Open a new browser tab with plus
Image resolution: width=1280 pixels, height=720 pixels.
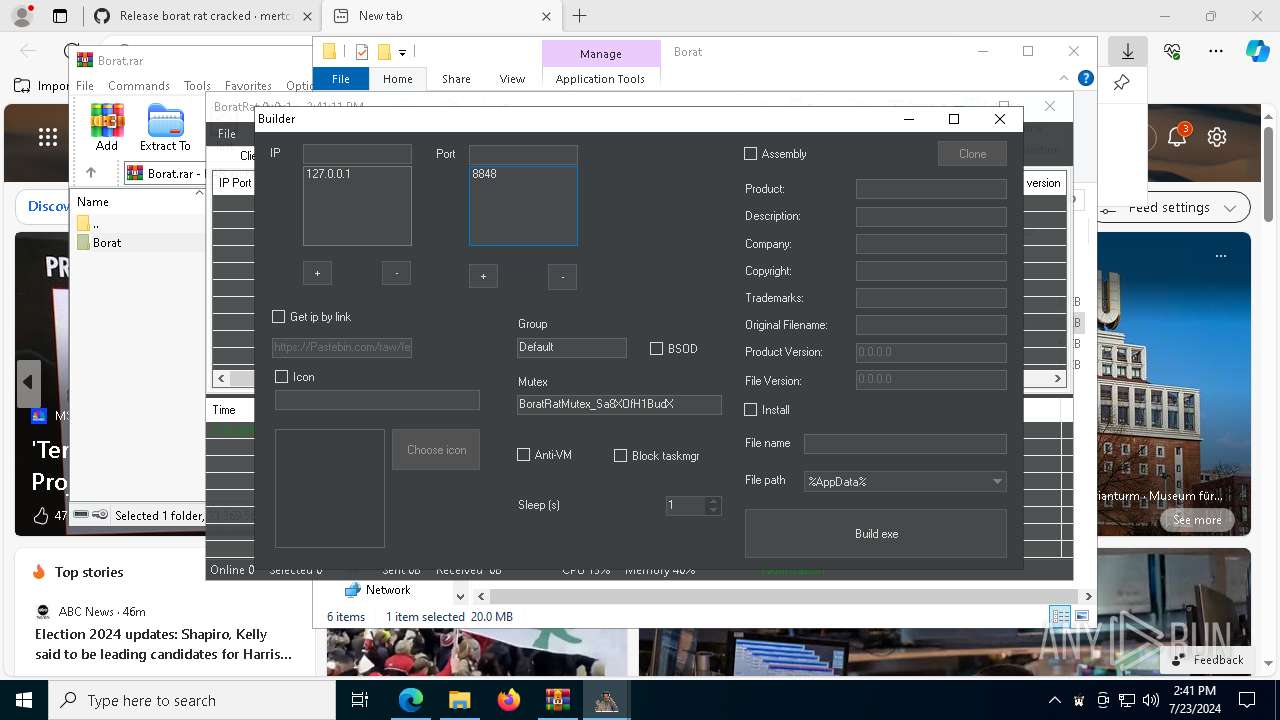pos(580,16)
